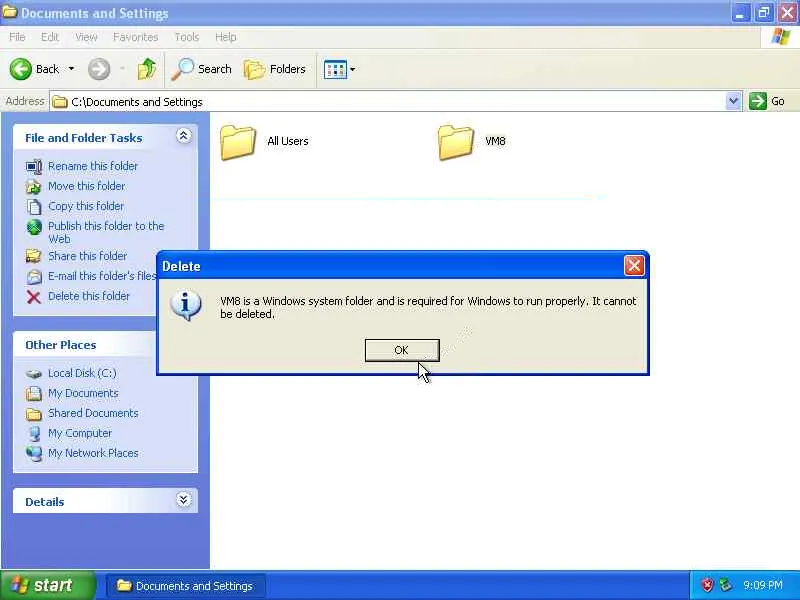Click the Move this folder icon

tap(34, 186)
